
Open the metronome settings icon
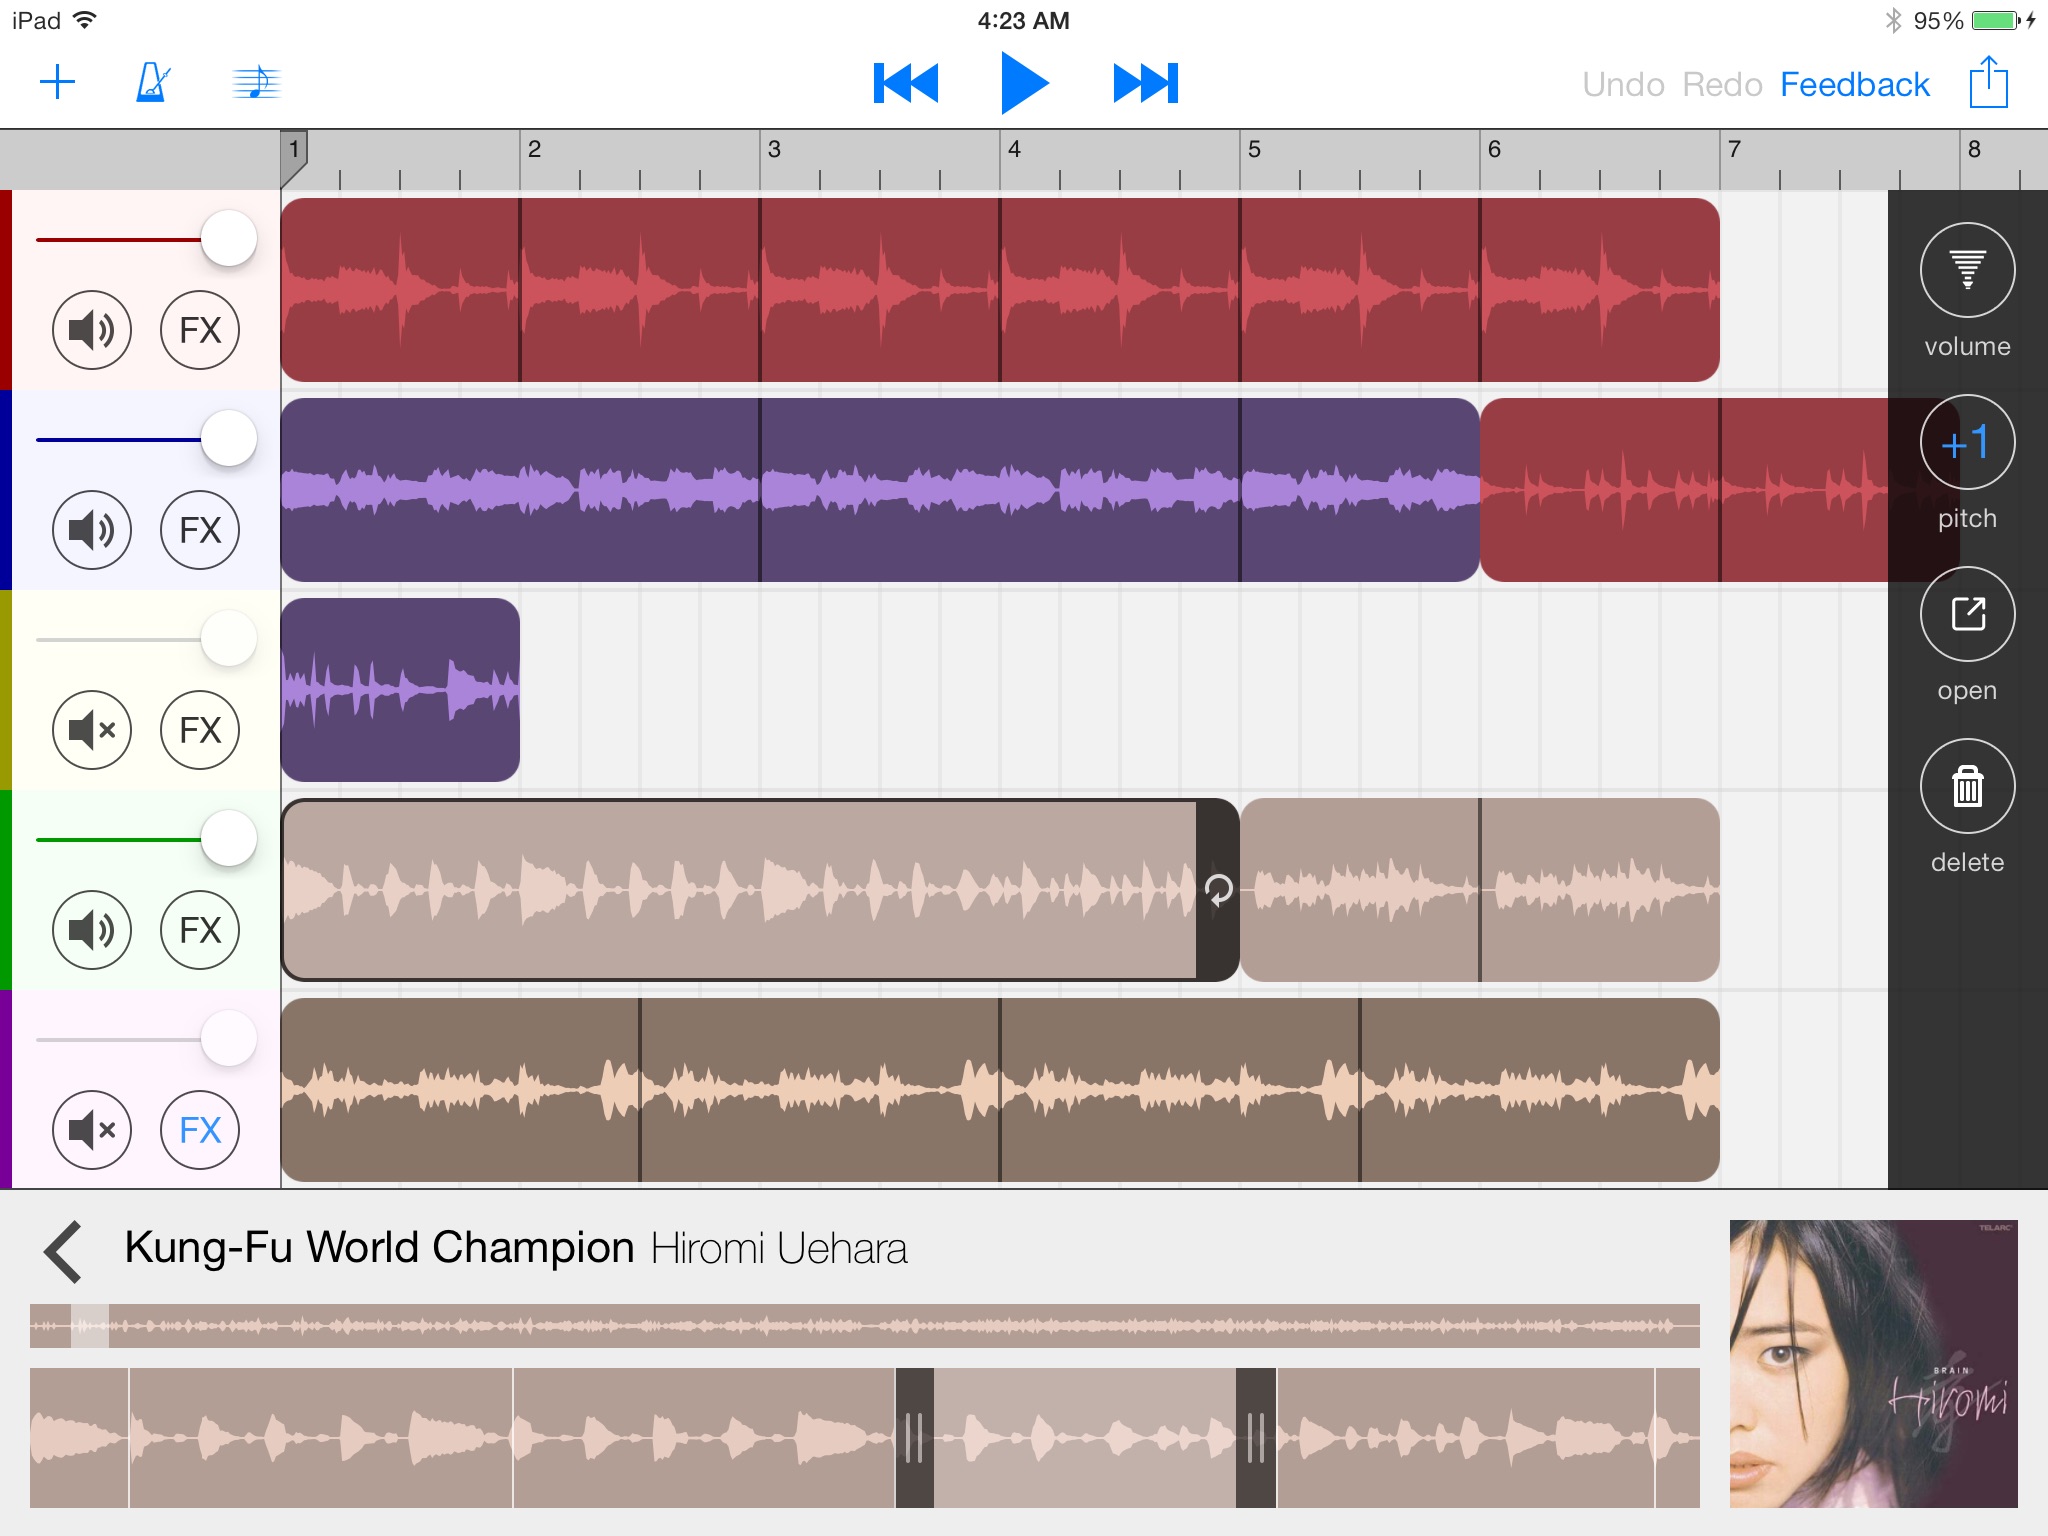[x=152, y=82]
